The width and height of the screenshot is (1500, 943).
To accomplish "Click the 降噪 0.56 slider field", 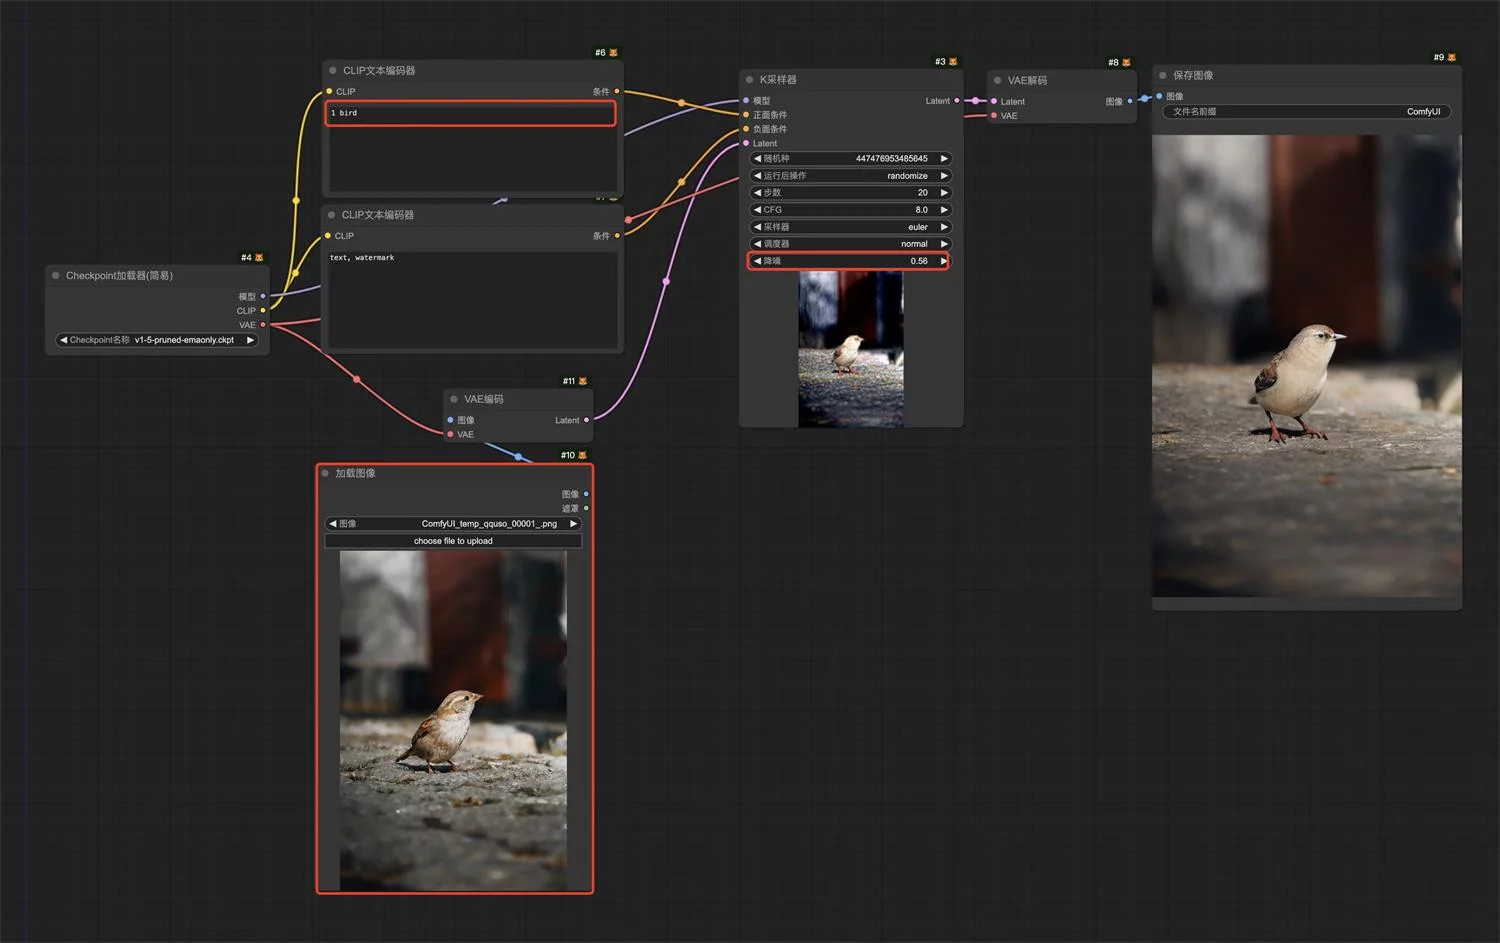I will 850,261.
